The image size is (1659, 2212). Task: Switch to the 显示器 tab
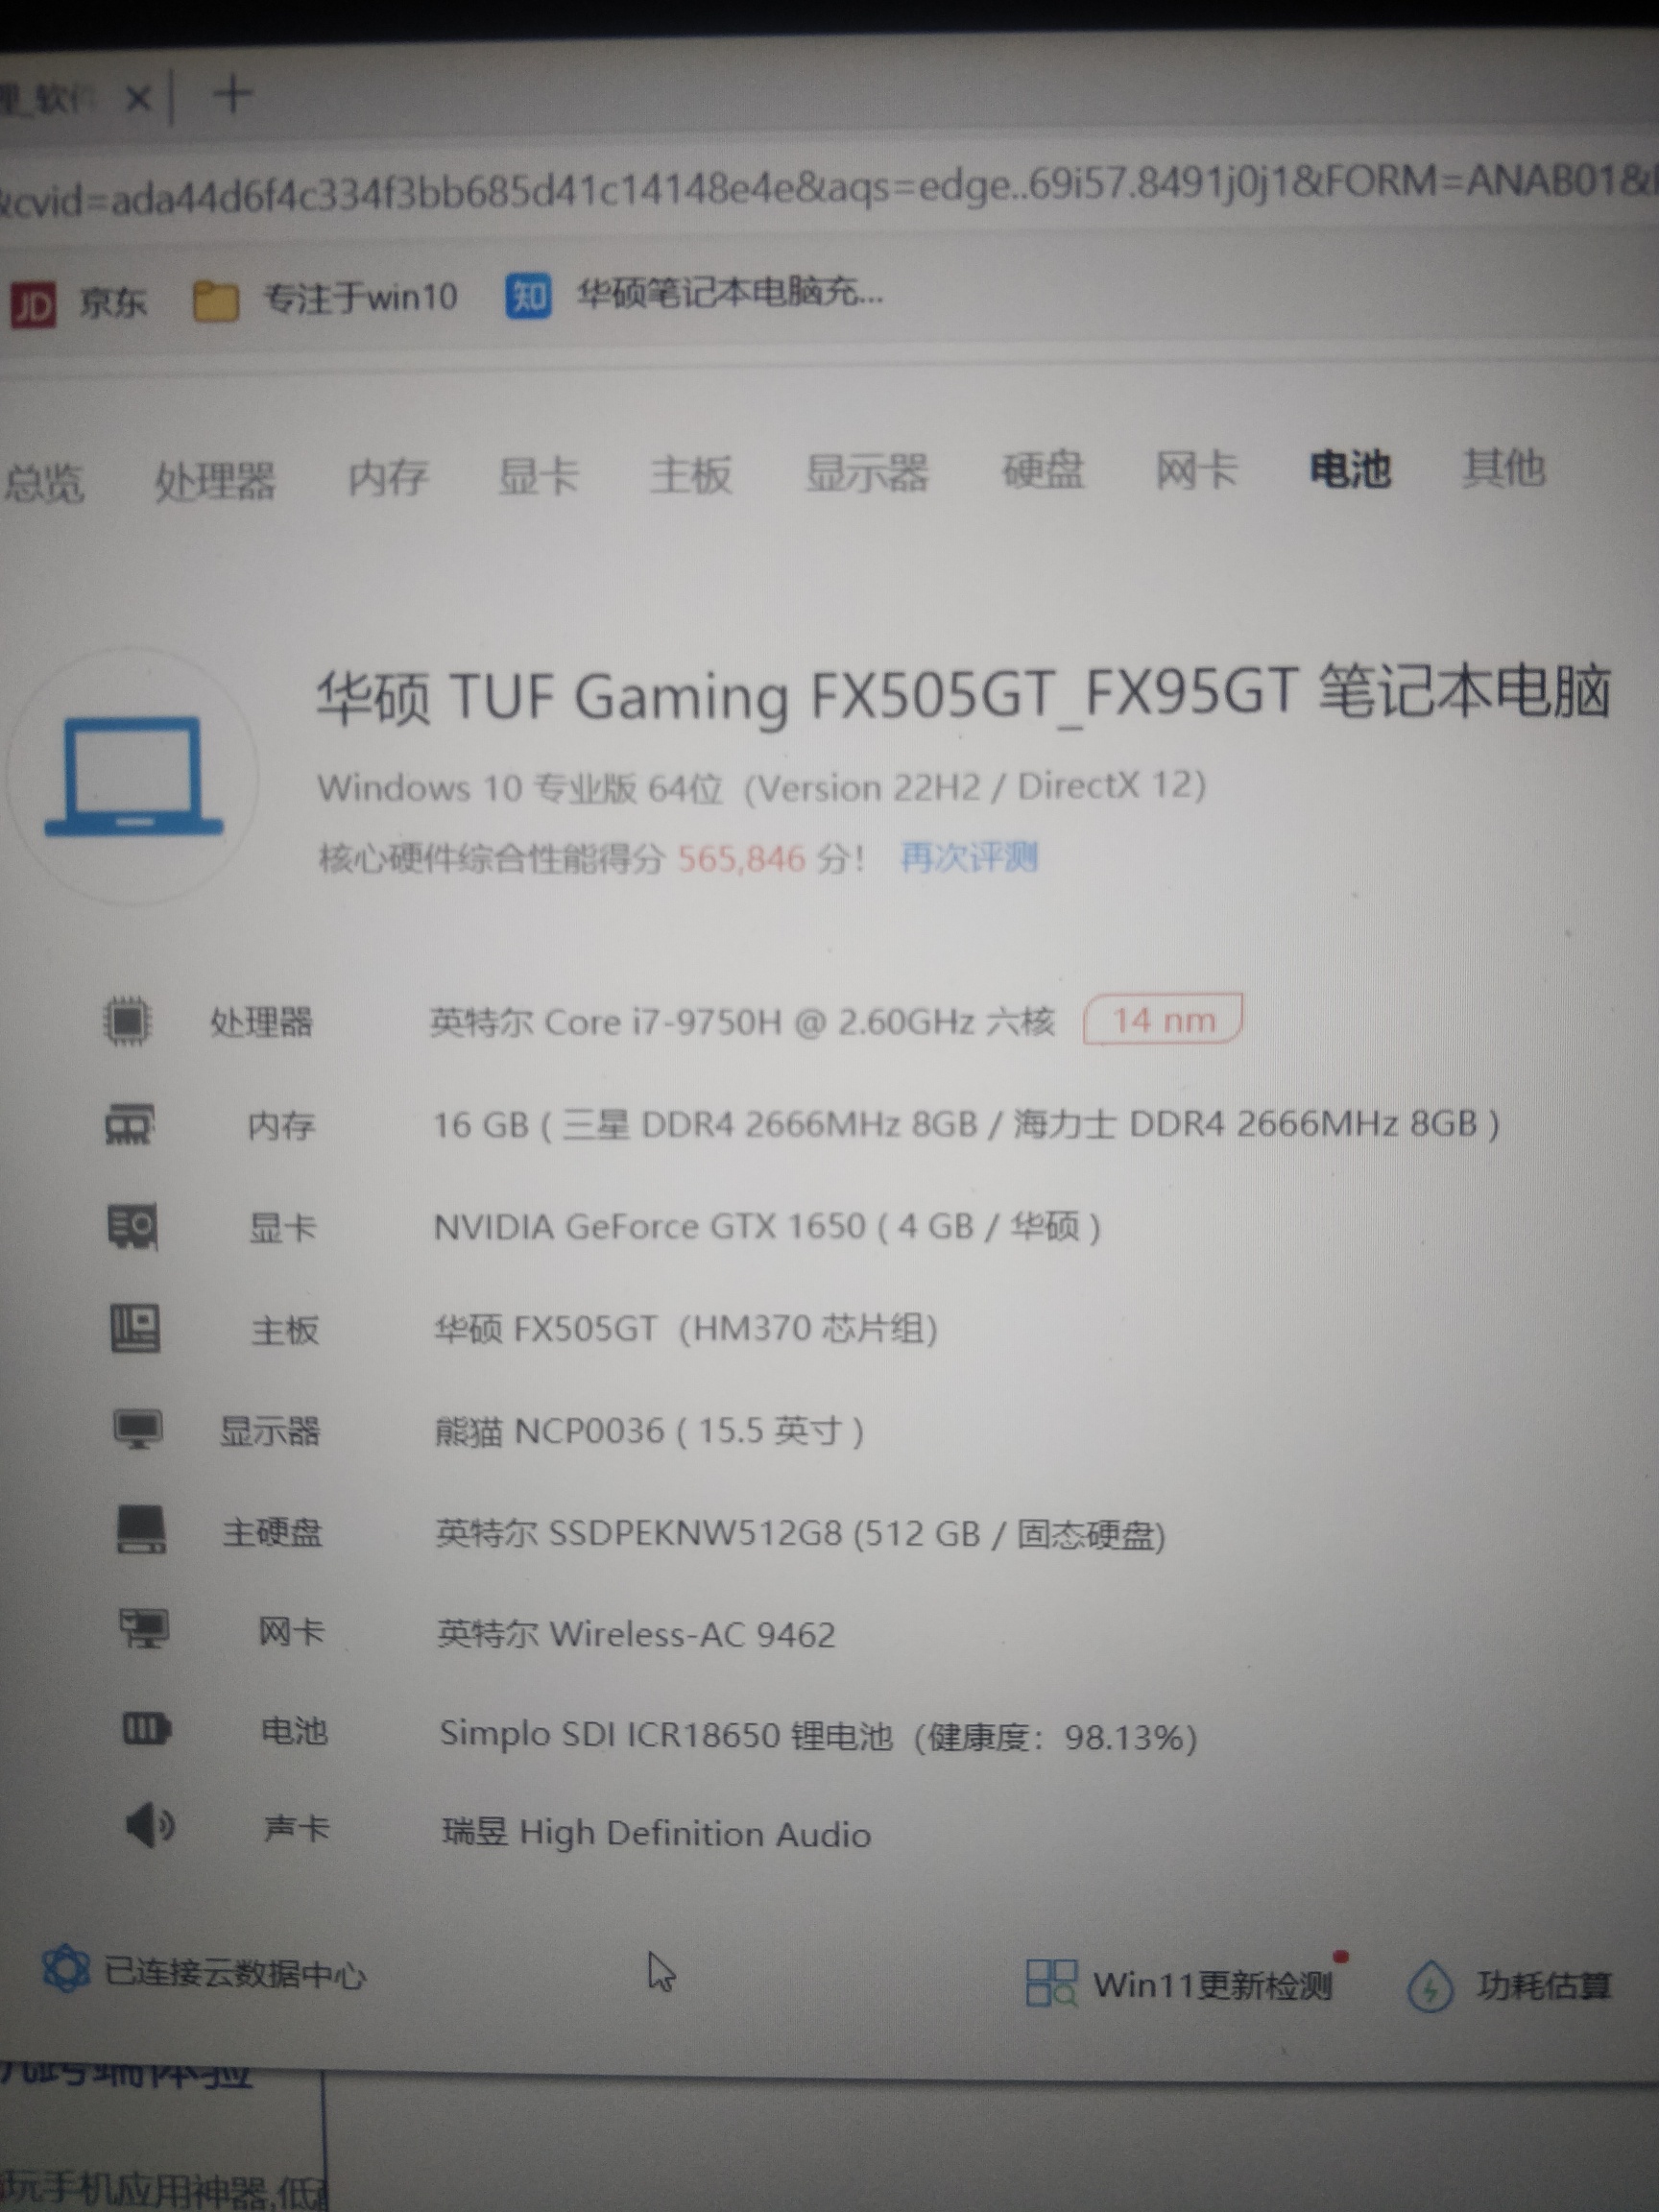click(866, 472)
